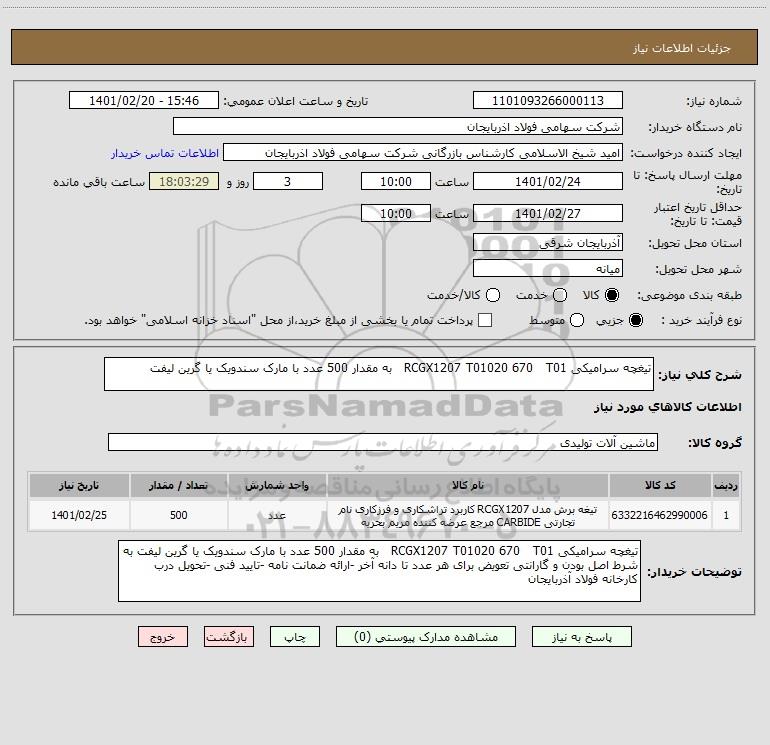Click the response deadline time field 10:00

(x=396, y=181)
